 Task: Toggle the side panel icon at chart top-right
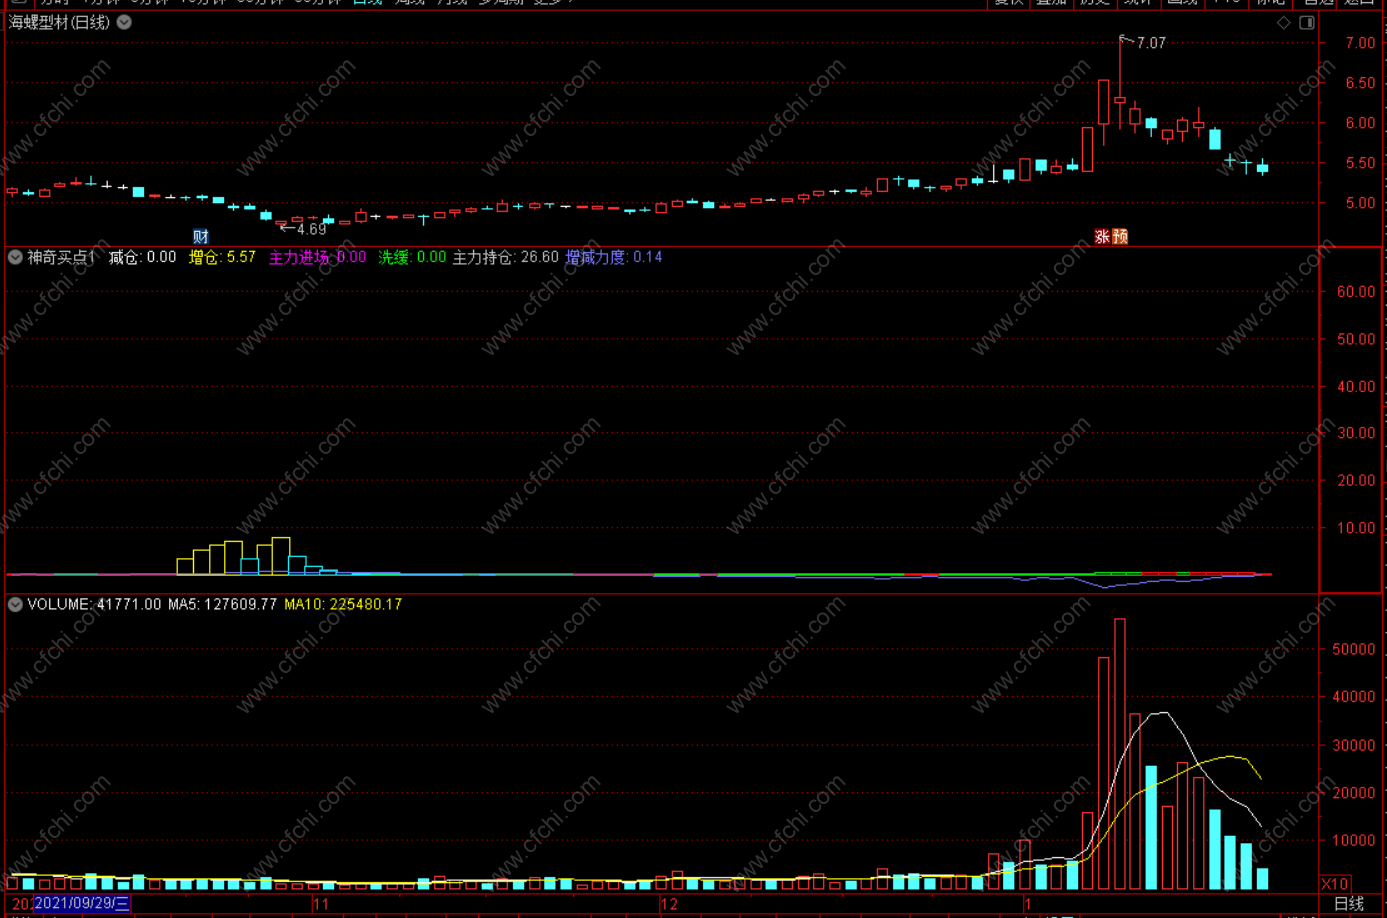click(1307, 22)
